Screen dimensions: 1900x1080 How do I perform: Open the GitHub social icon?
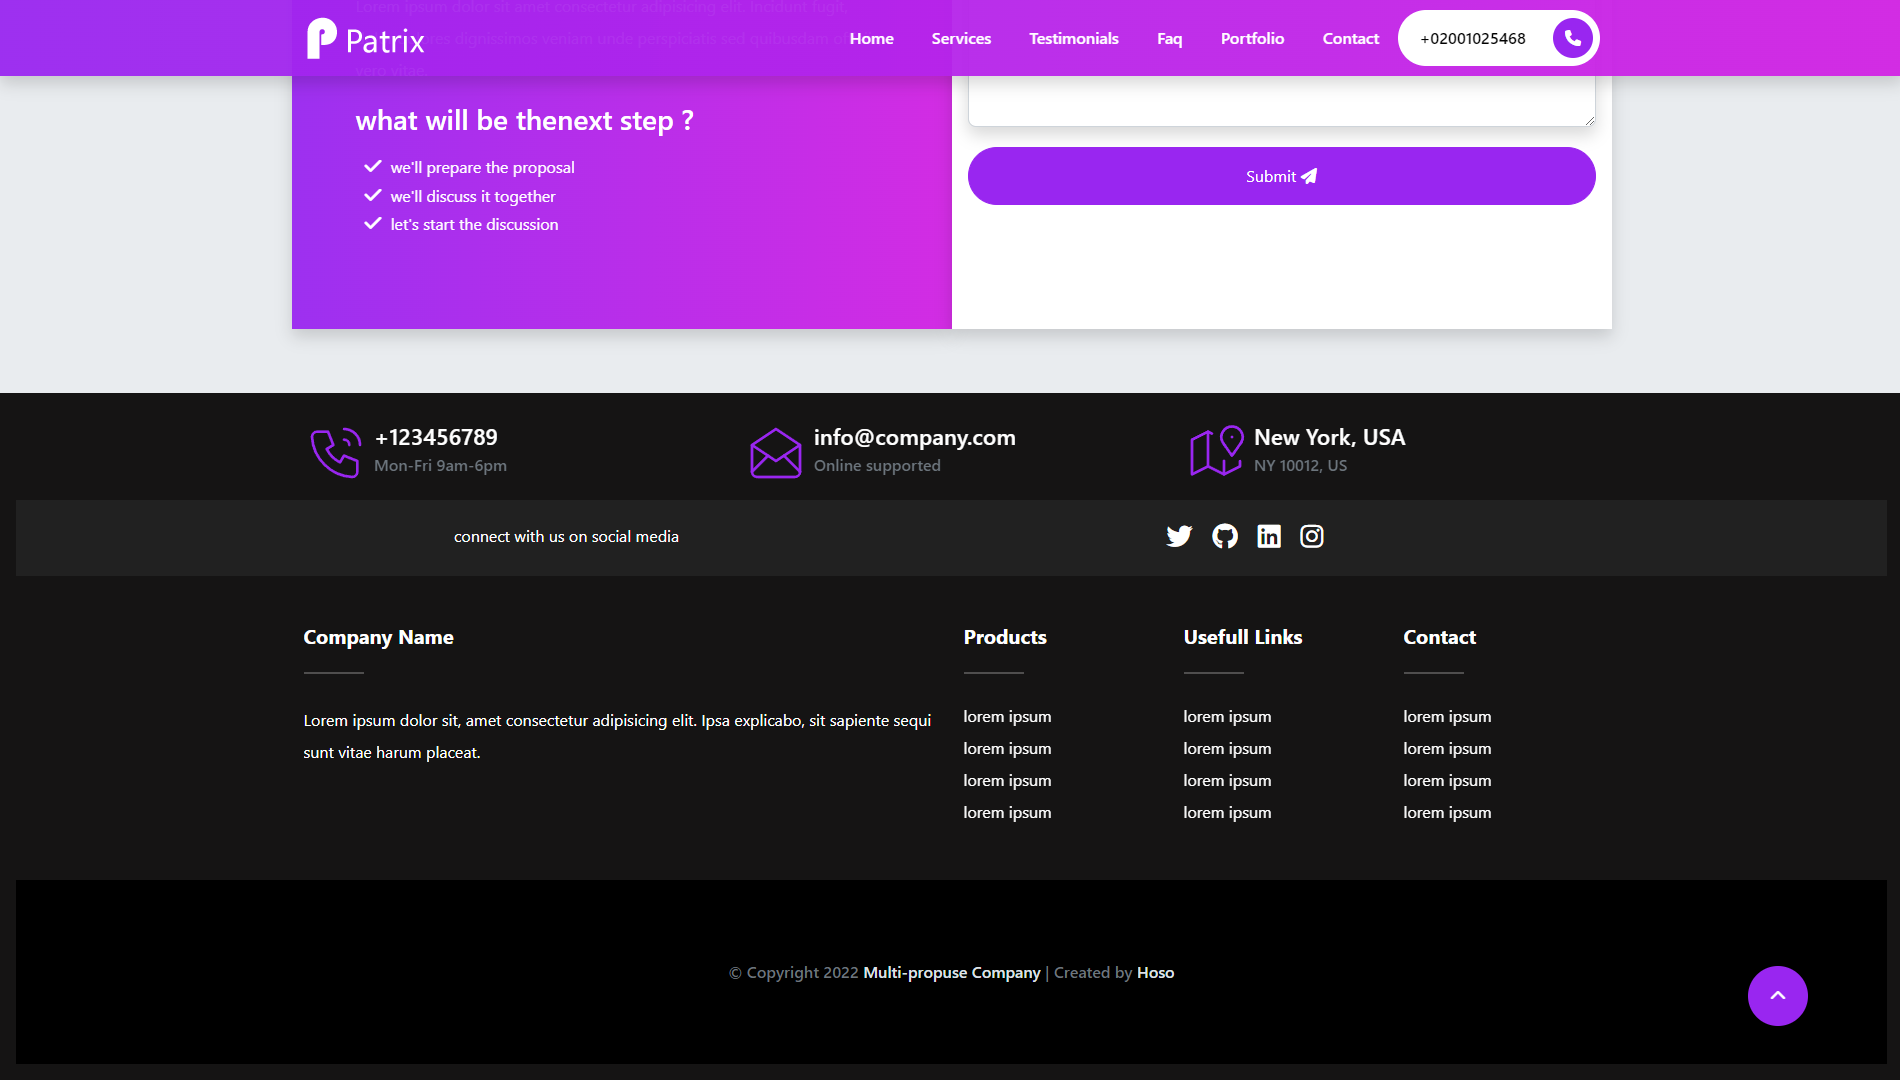(x=1224, y=536)
